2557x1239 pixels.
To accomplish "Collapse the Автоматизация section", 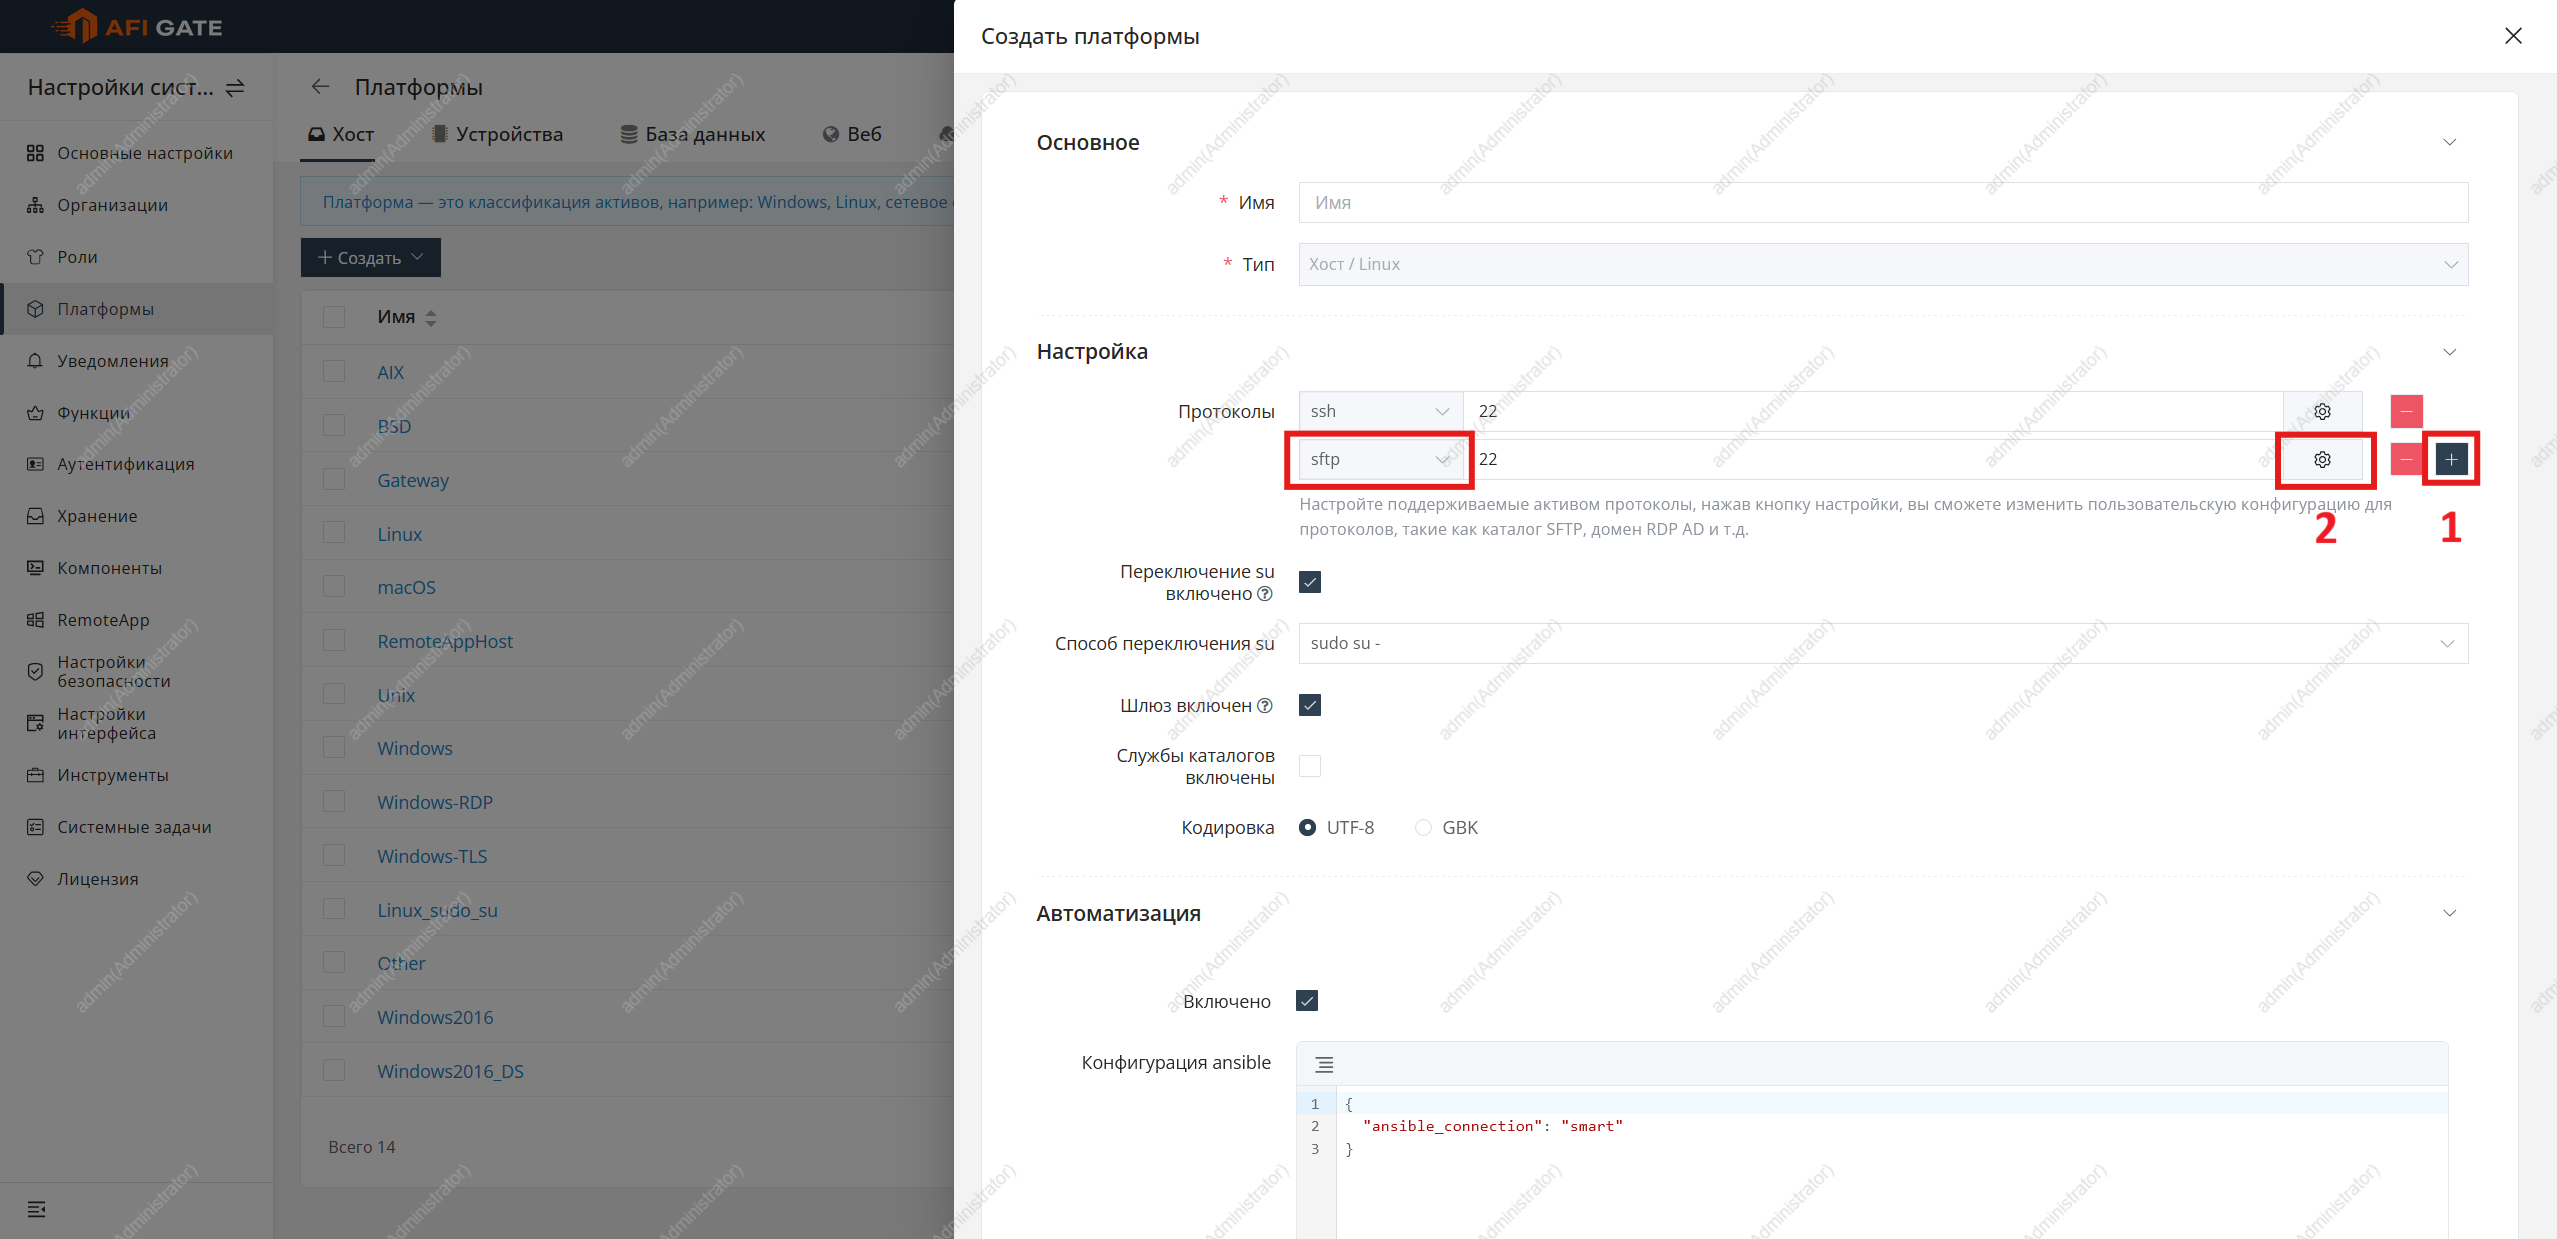I will 2449,914.
